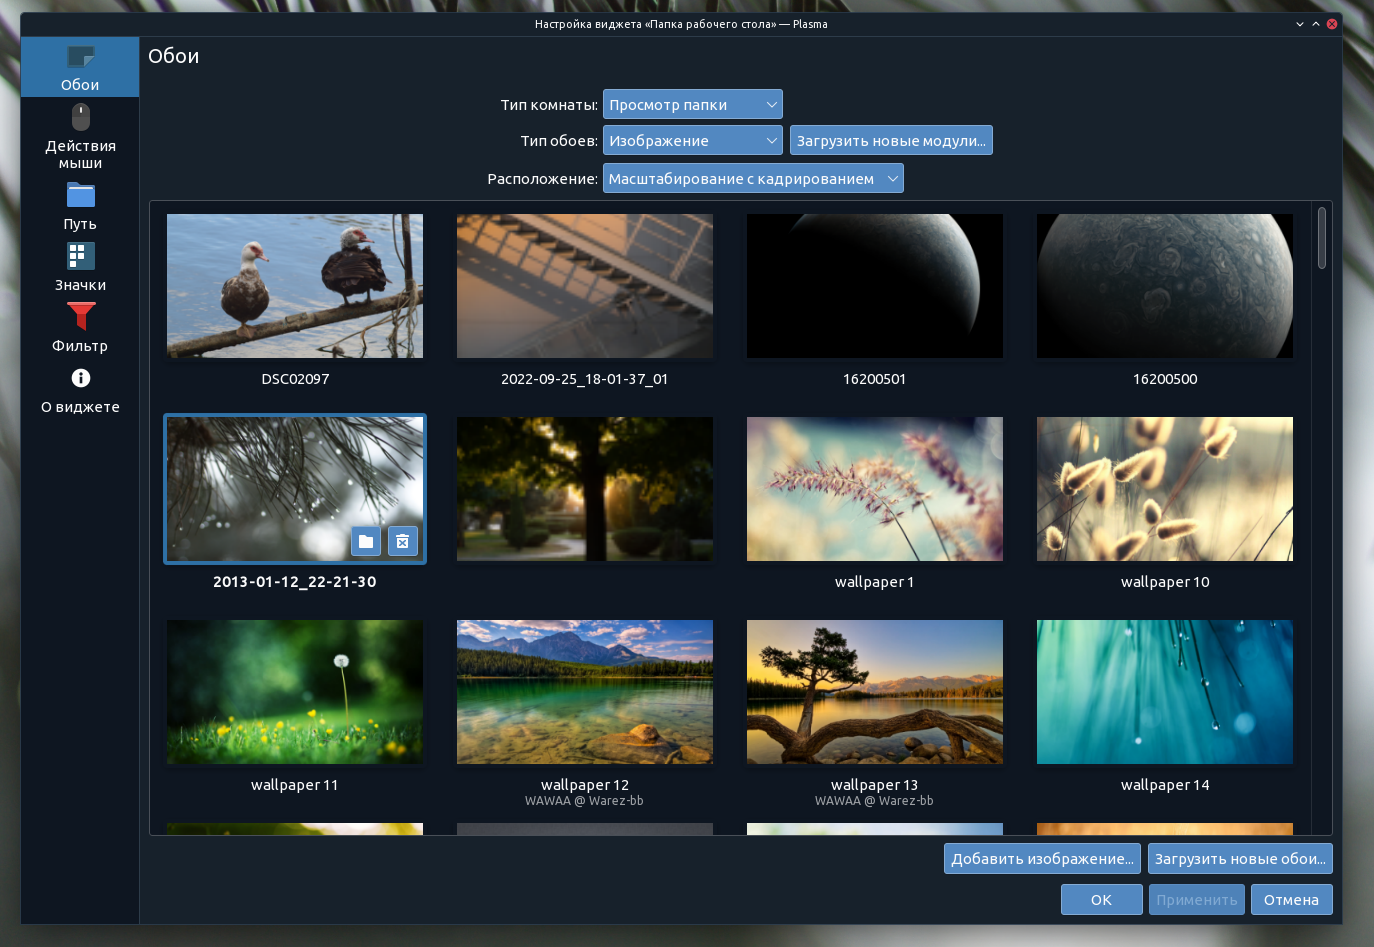Select the 2022-09-25_18-01-37_01 wallpaper

tap(585, 286)
